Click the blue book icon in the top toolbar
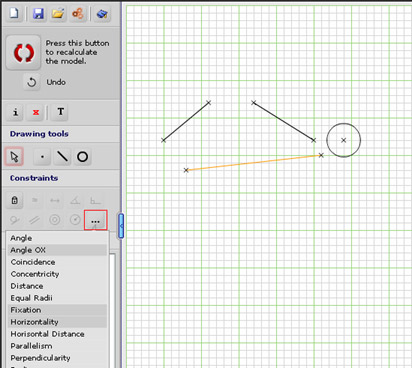Image resolution: width=412 pixels, height=368 pixels. pos(102,14)
